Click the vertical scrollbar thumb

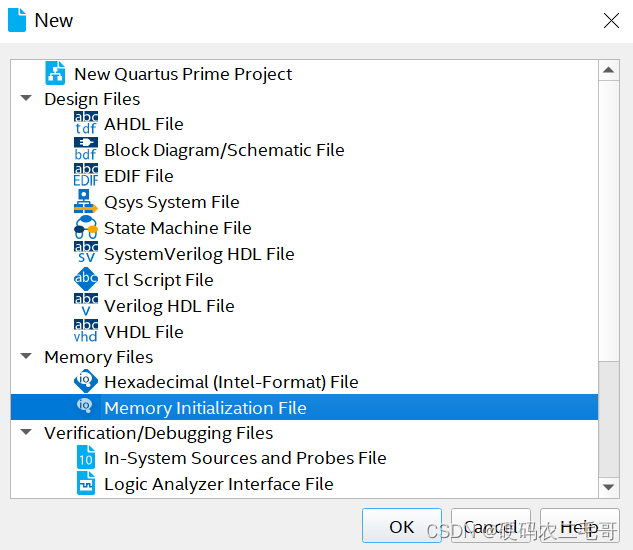[x=609, y=221]
